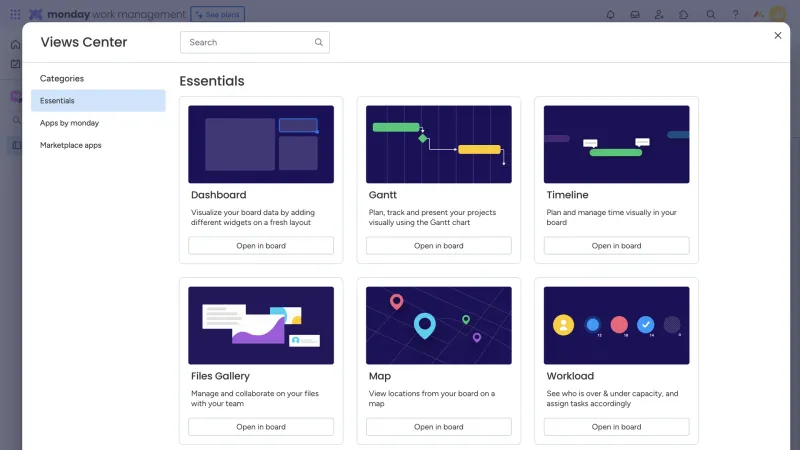The height and width of the screenshot is (450, 800).
Task: Select the Essentials category
Action: pos(98,101)
